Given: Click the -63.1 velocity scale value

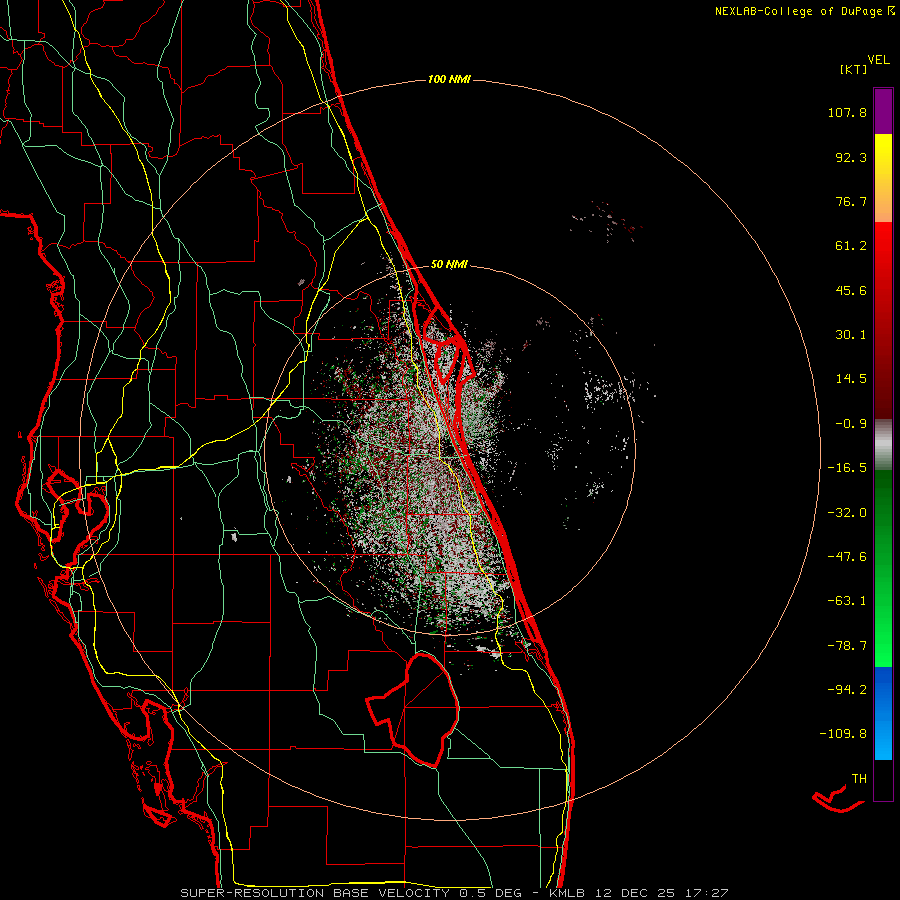Looking at the screenshot, I should click(847, 601).
